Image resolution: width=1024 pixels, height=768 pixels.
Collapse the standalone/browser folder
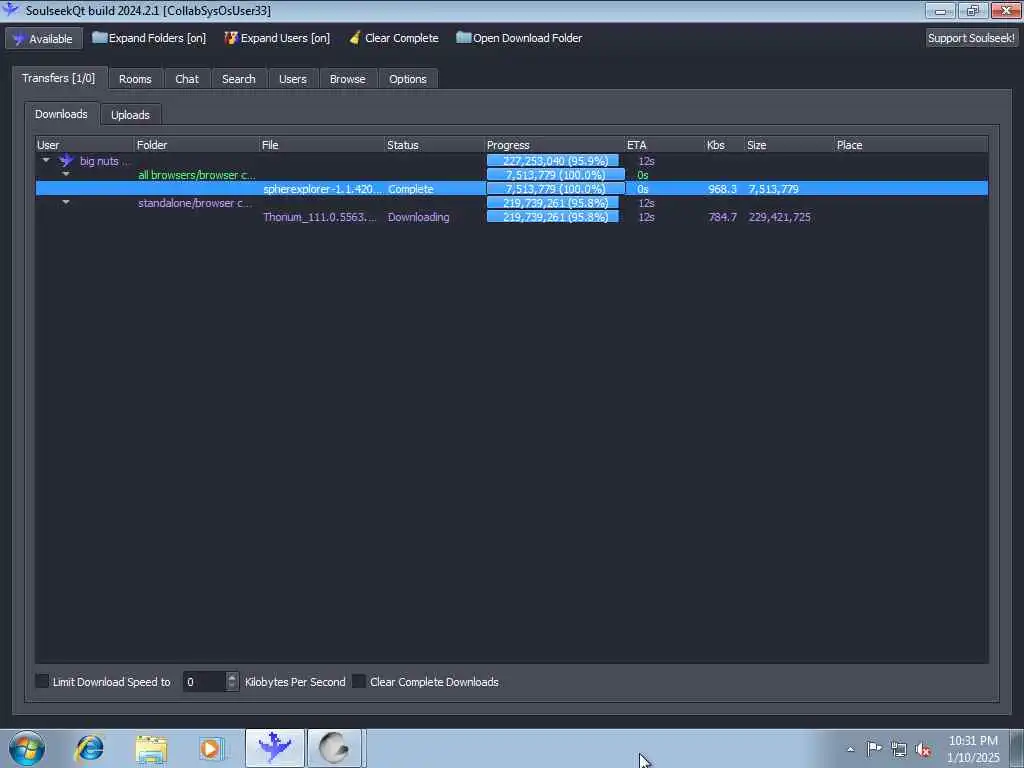(x=66, y=202)
